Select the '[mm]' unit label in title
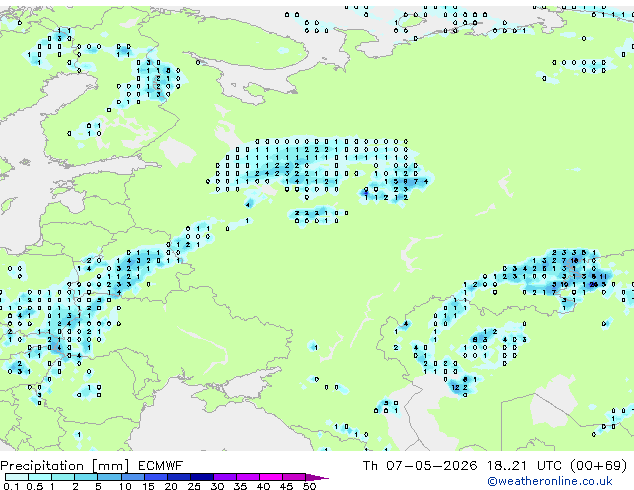 110,466
